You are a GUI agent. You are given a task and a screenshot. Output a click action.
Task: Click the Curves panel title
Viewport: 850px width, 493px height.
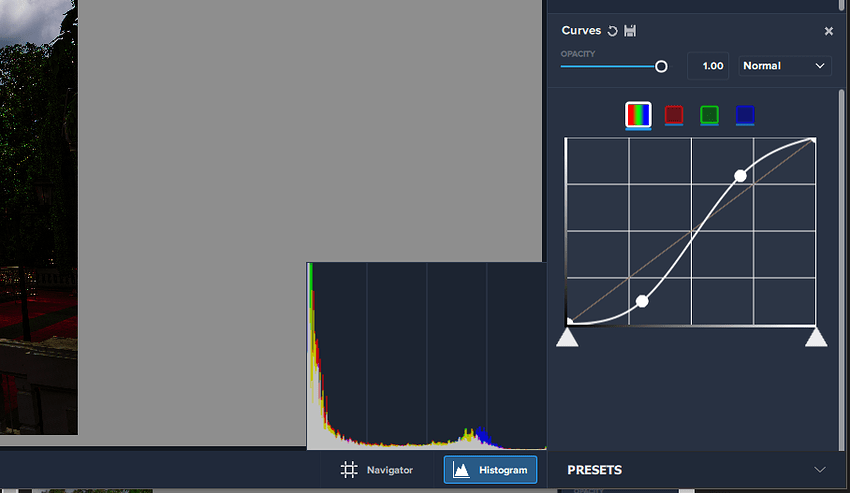[581, 31]
